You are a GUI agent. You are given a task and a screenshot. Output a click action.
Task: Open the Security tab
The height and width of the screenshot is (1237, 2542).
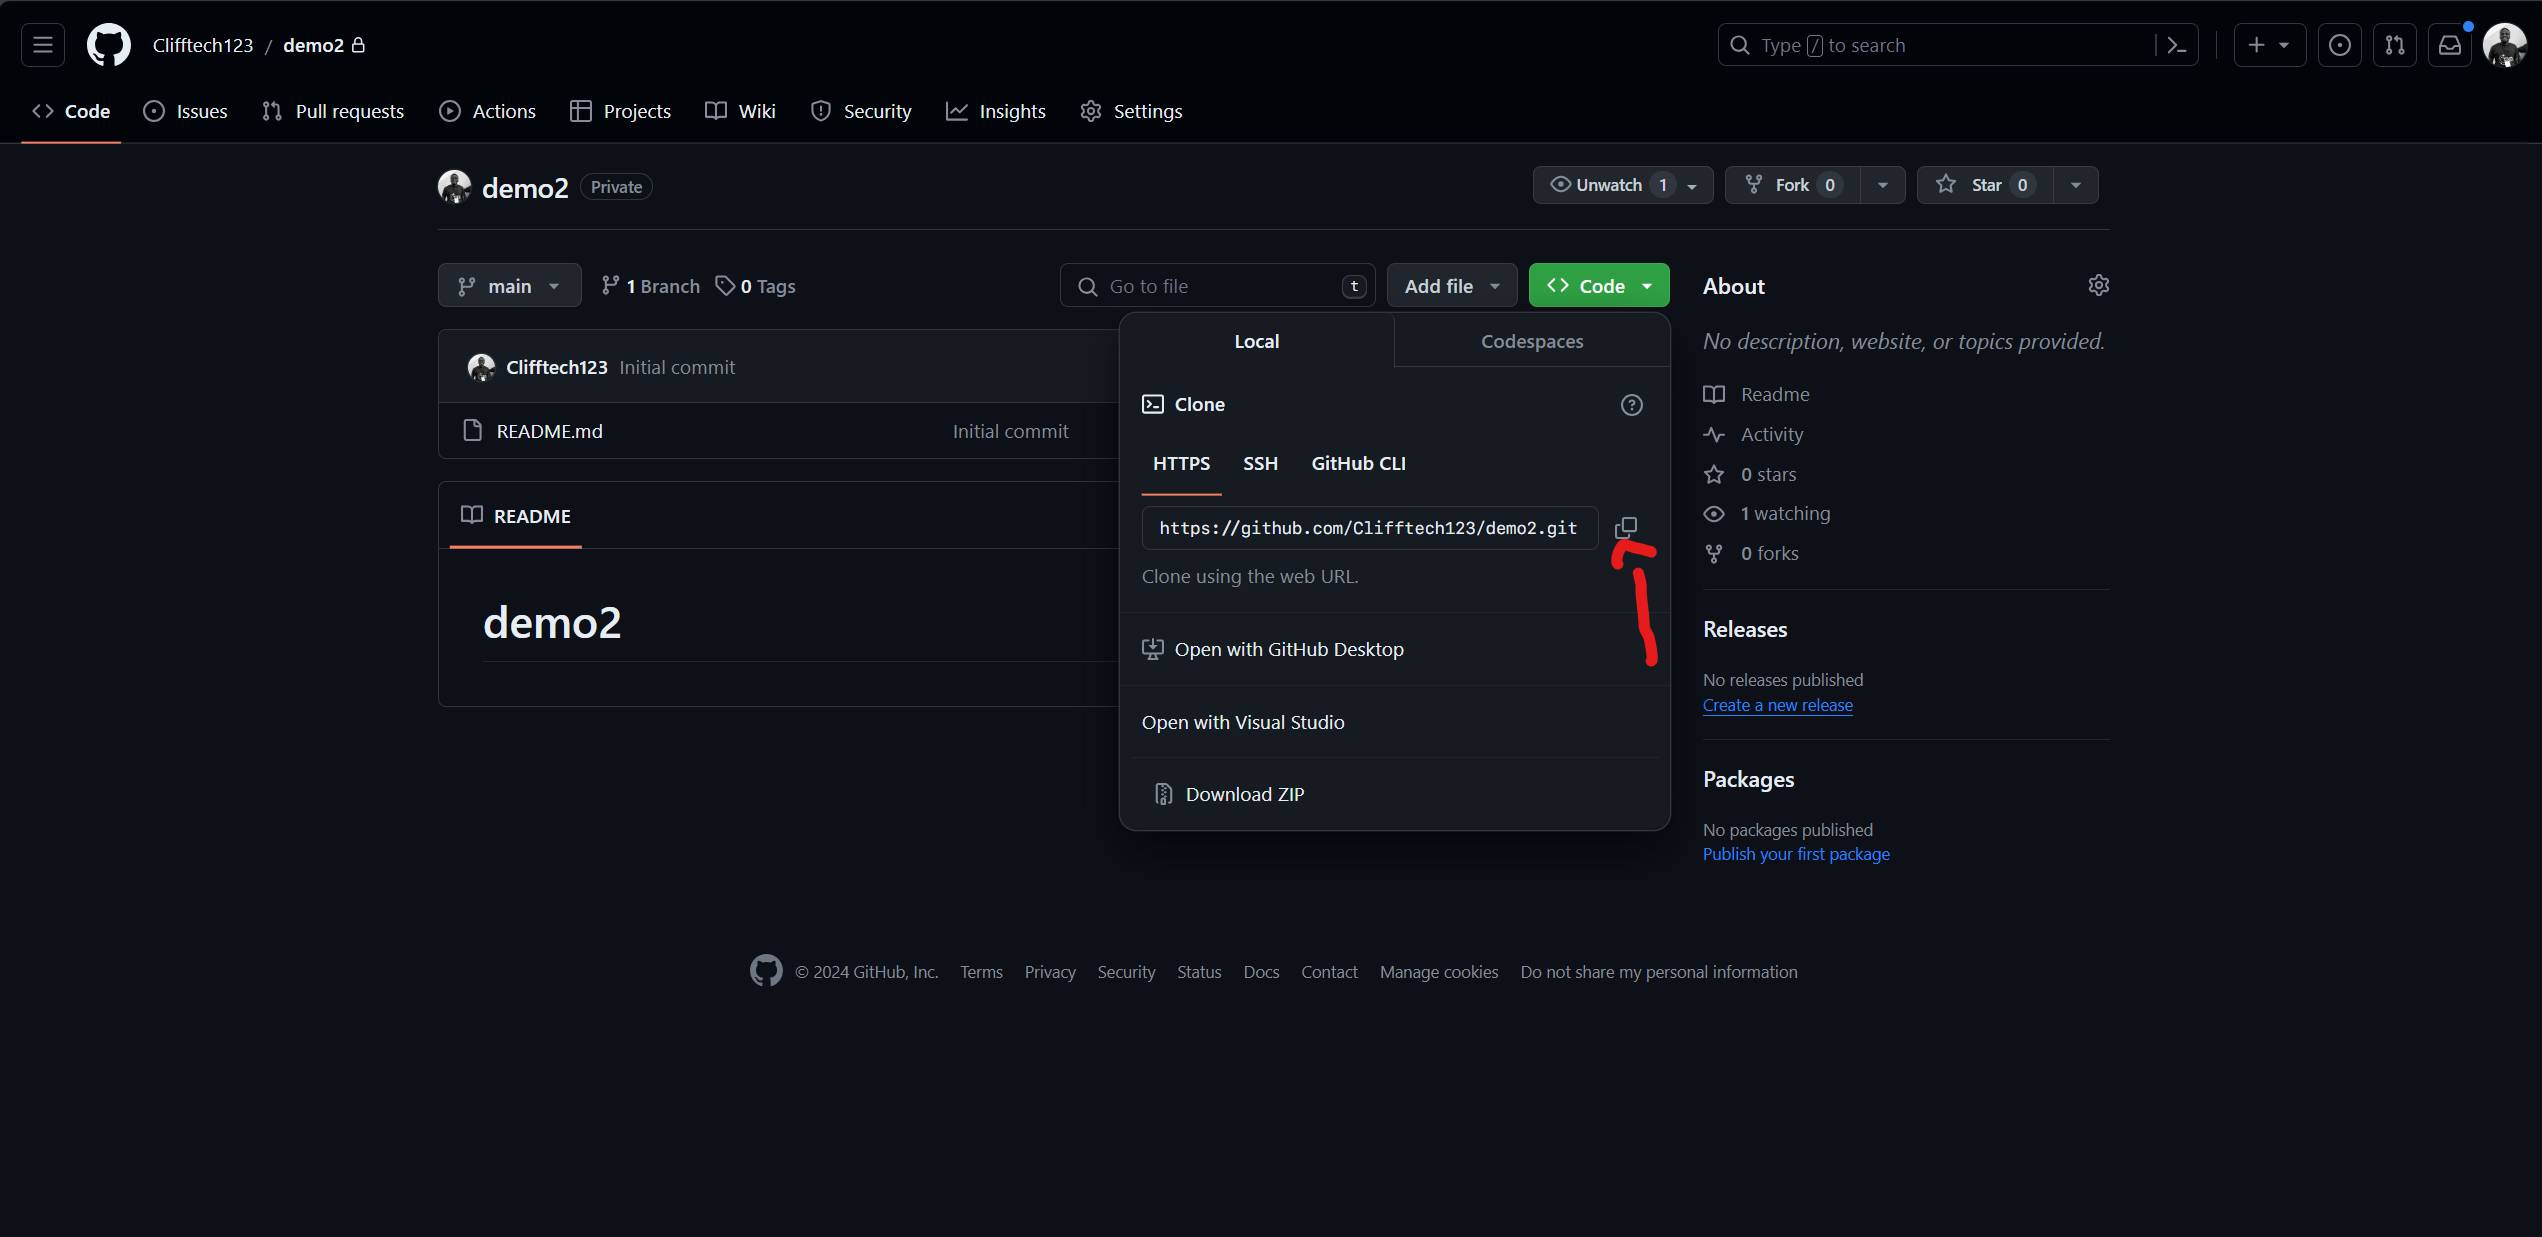click(x=861, y=111)
